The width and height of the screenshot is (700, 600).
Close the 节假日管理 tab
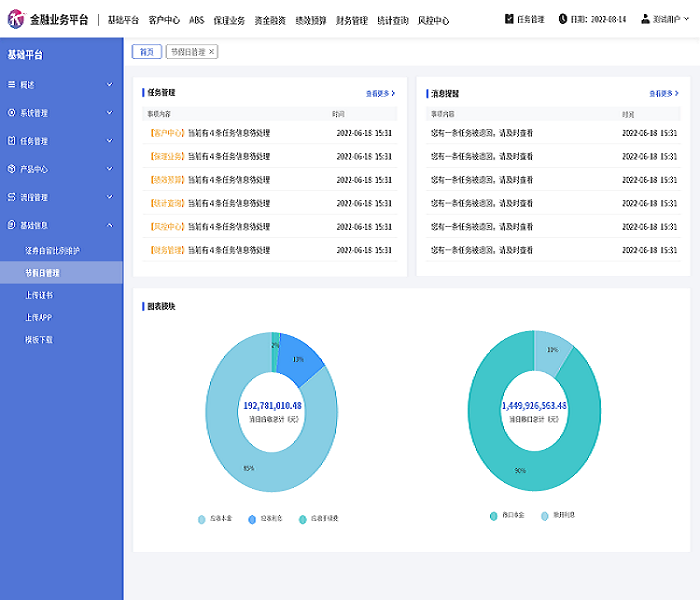tap(211, 51)
